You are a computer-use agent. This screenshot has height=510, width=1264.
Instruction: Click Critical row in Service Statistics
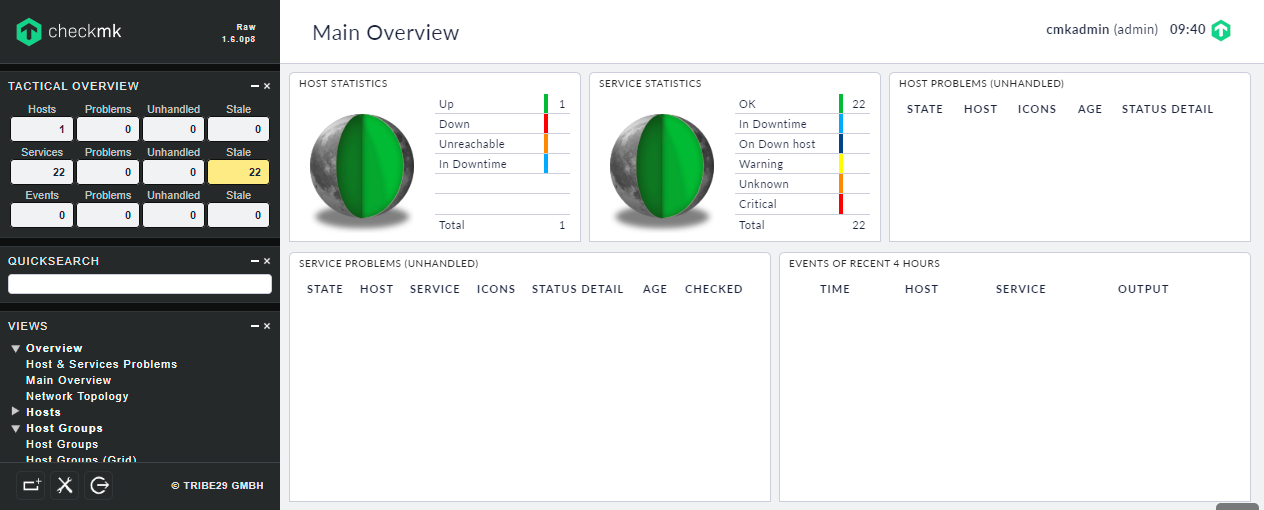pyautogui.click(x=802, y=204)
